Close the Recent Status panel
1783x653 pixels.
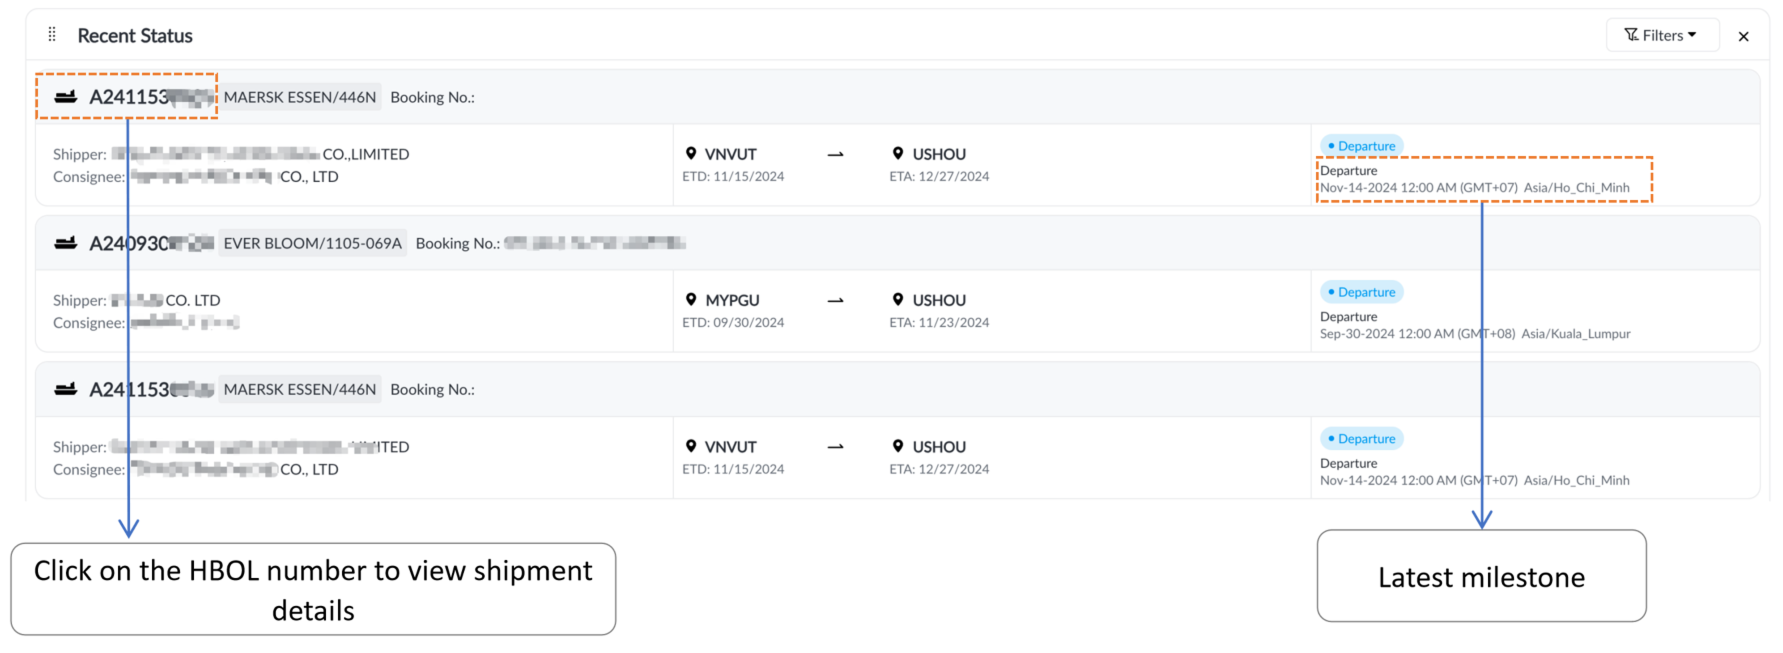click(1743, 36)
